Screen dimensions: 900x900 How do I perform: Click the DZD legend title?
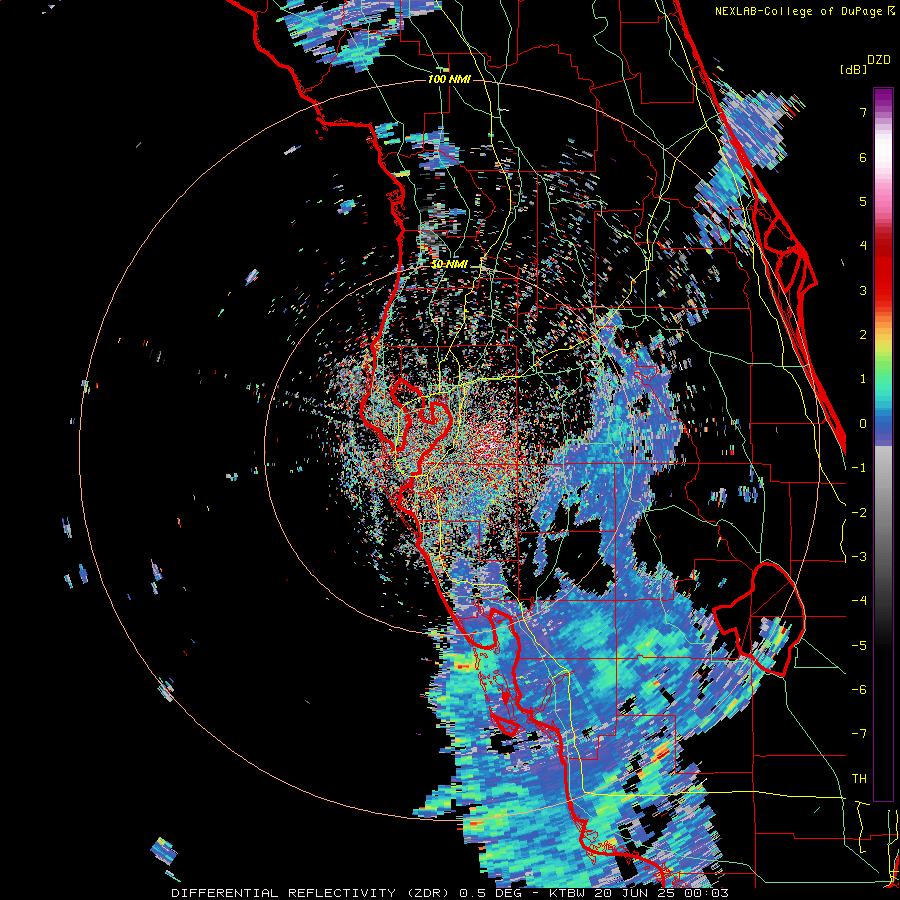[879, 60]
